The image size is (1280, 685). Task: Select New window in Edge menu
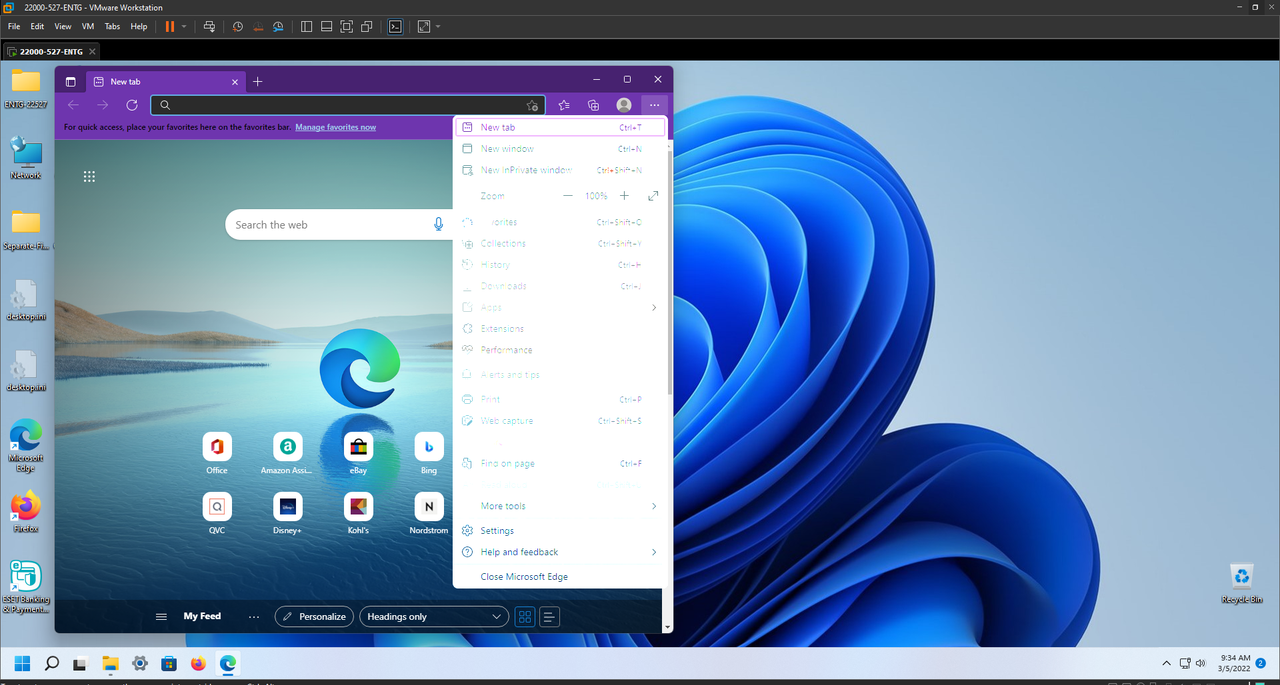559,148
